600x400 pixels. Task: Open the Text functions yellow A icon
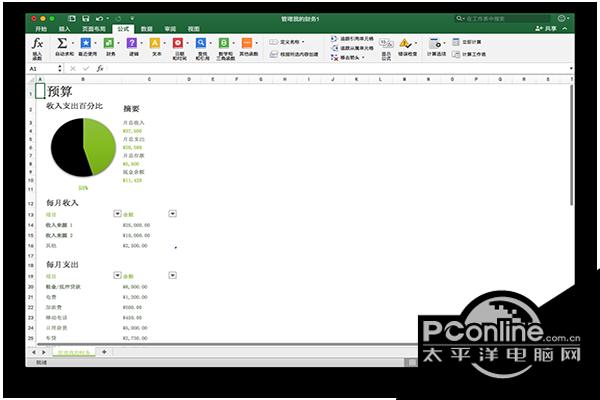155,43
